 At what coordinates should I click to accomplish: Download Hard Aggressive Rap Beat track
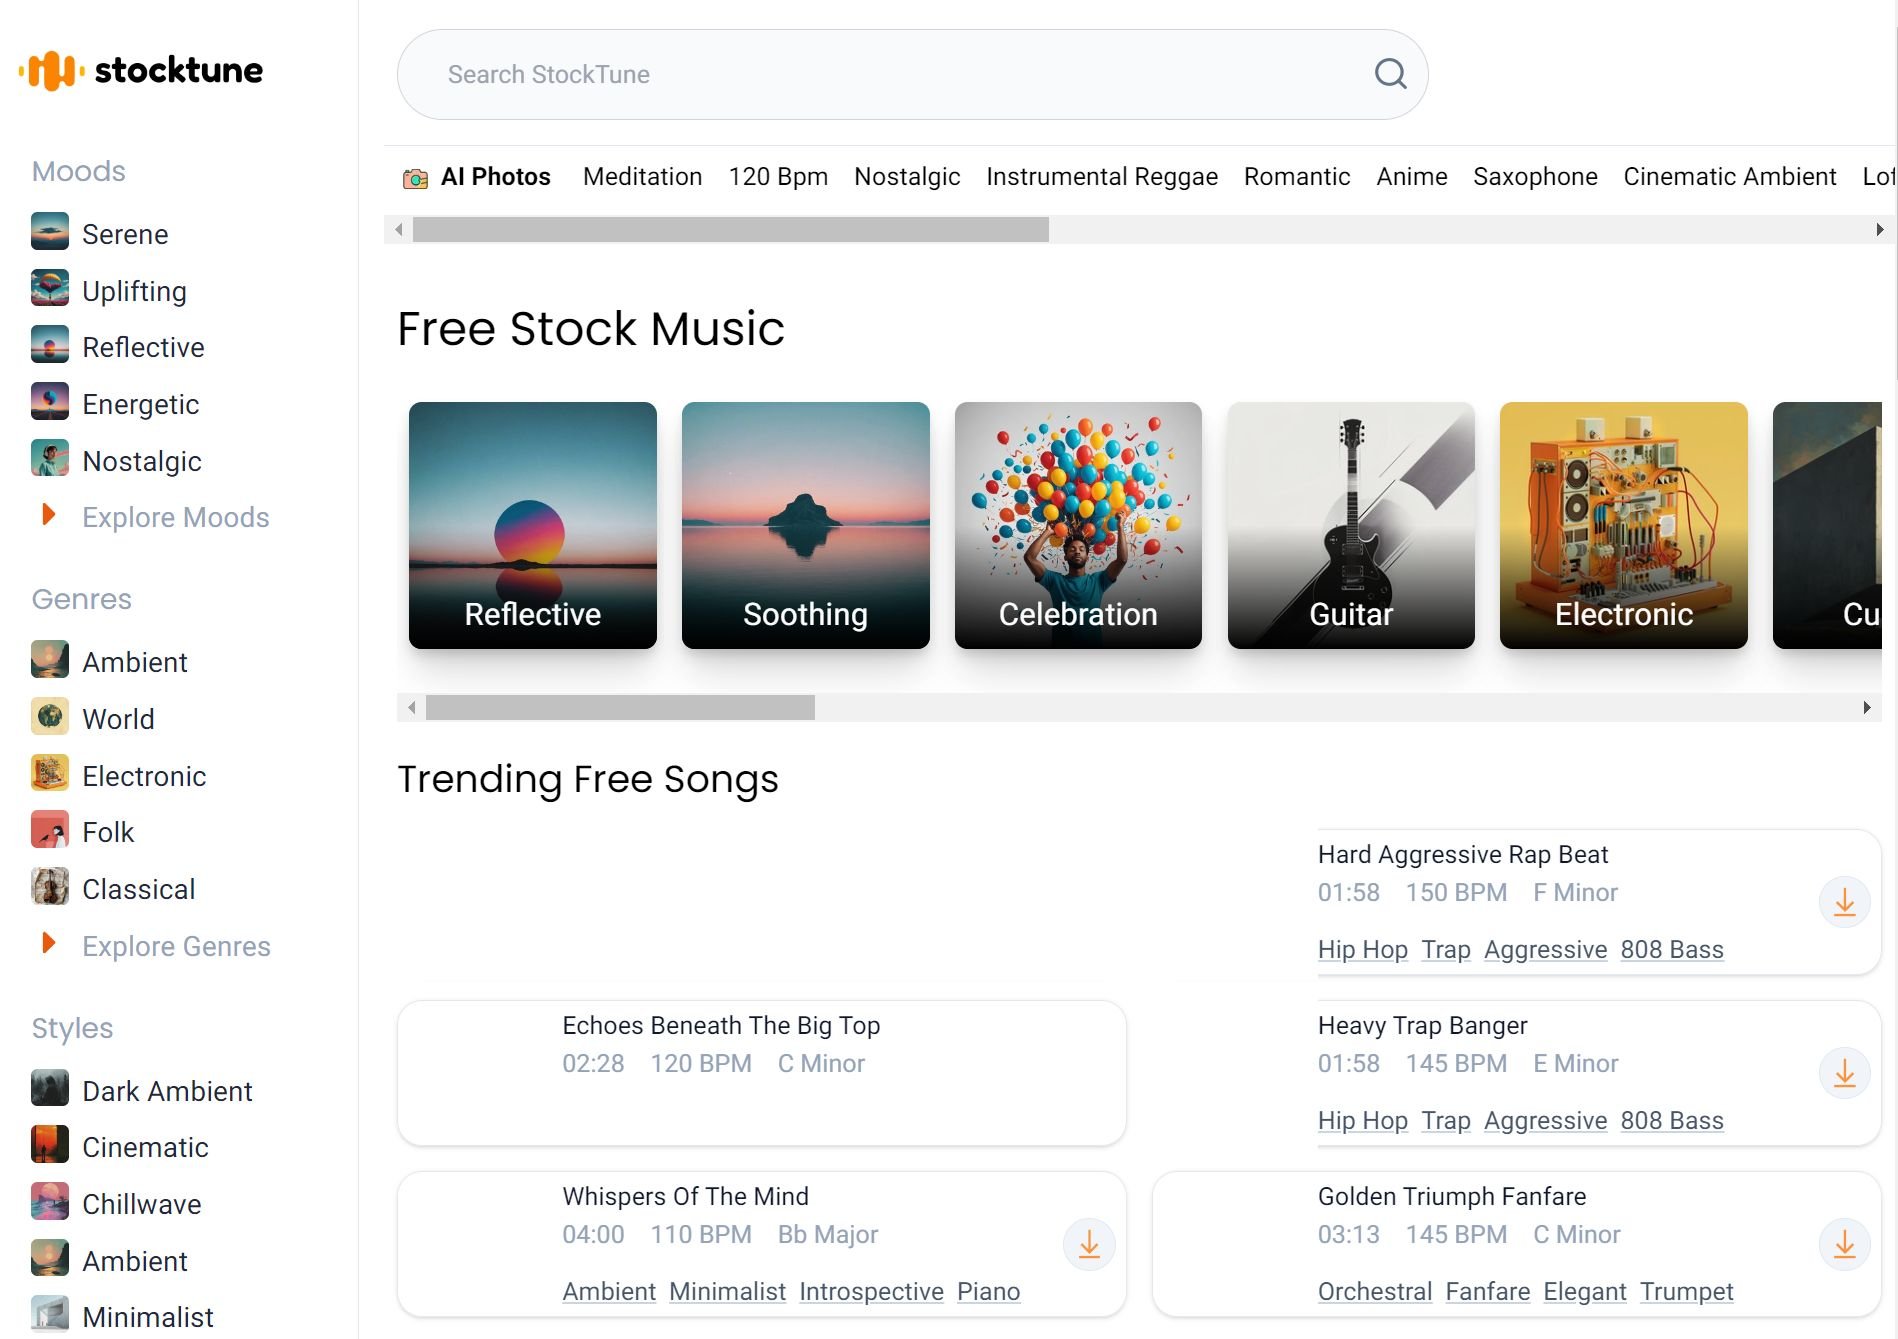[1844, 903]
